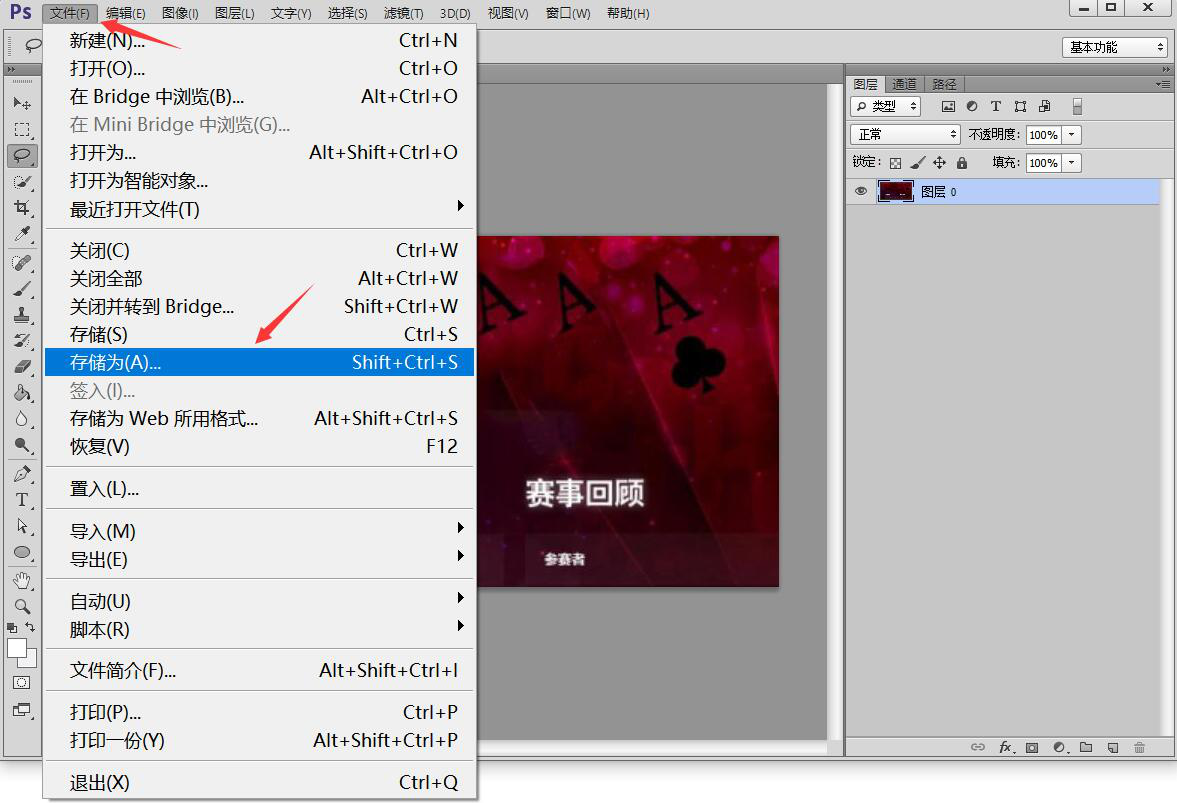This screenshot has height=803, width=1177.
Task: Click the link layers icon
Action: [977, 747]
